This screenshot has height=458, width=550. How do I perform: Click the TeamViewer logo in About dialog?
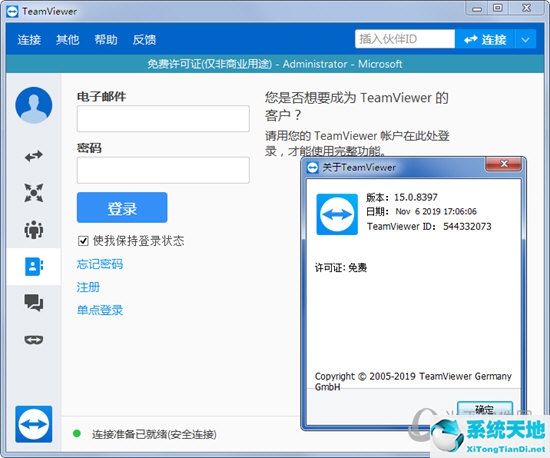[337, 214]
